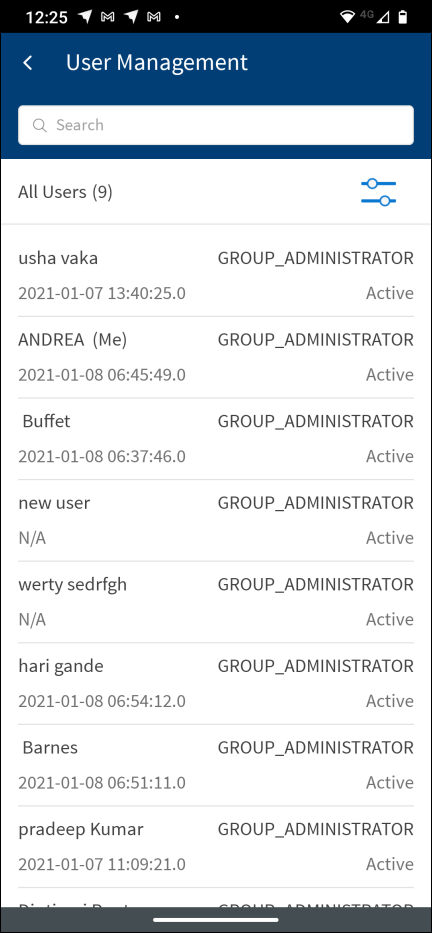Open the filter sliders icon
432x933 pixels.
[x=378, y=192]
